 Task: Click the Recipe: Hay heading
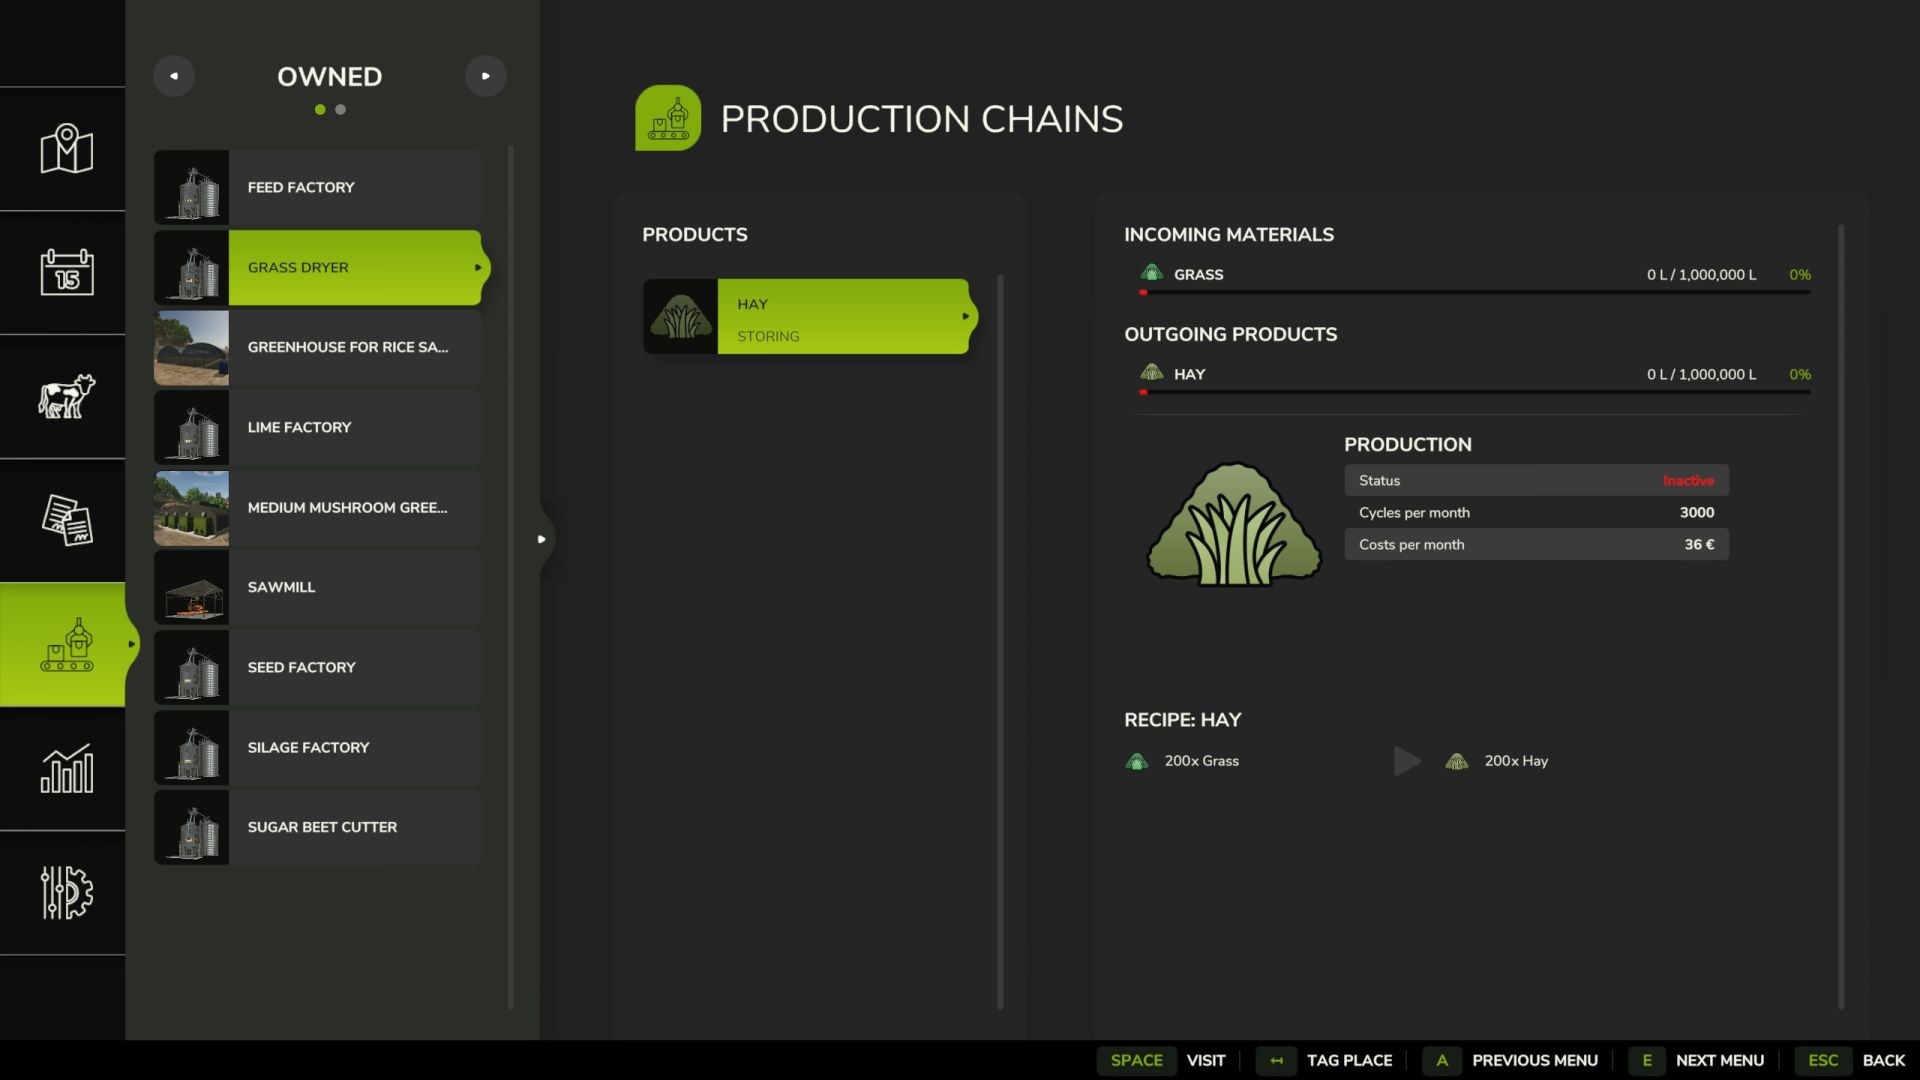point(1183,720)
